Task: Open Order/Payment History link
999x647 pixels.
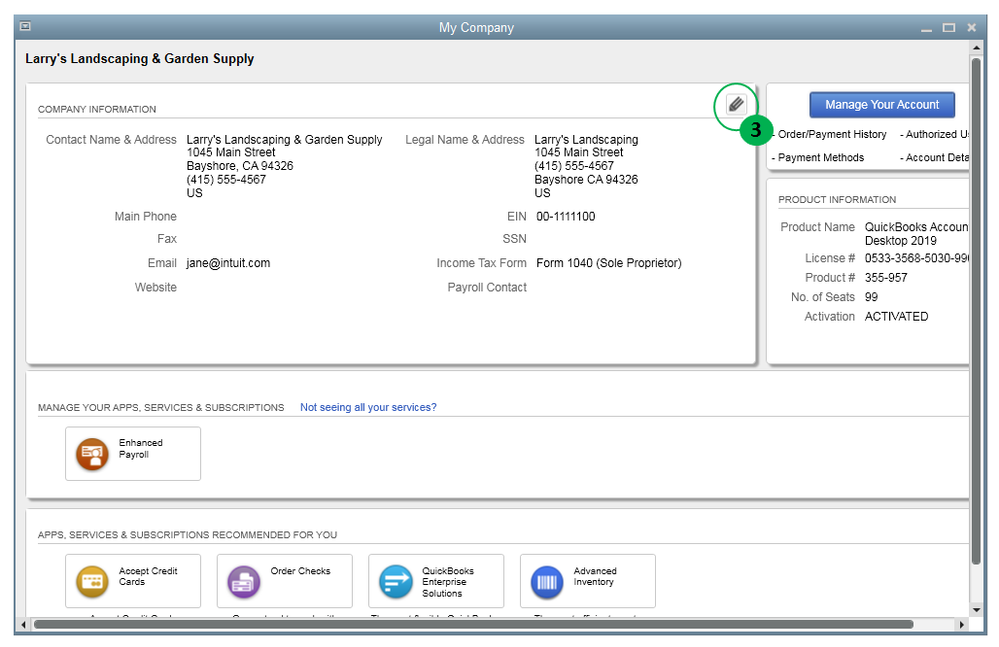Action: [x=831, y=134]
